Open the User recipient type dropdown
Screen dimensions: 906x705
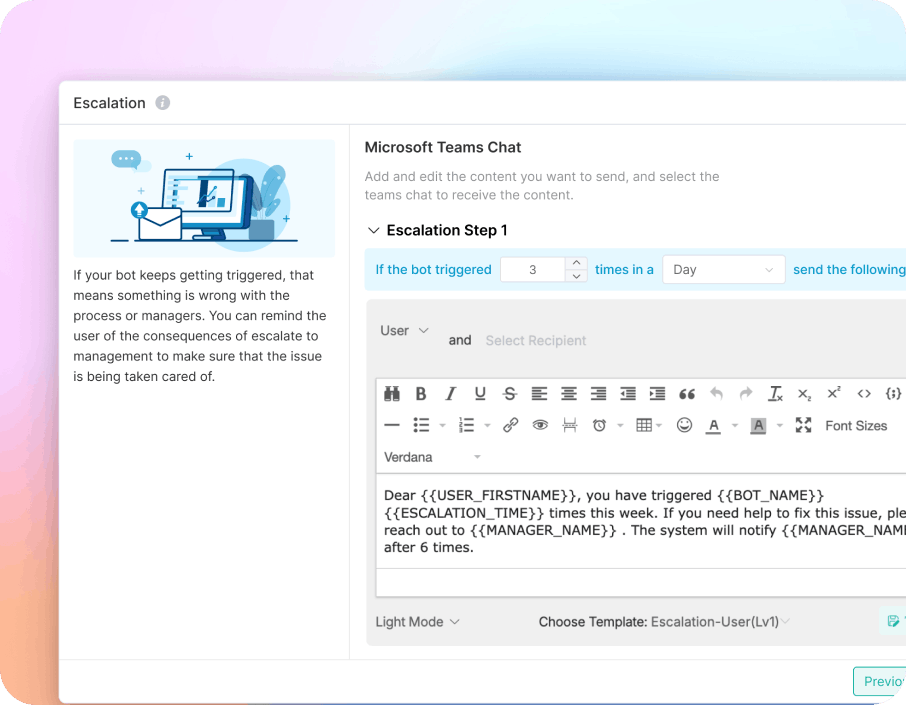point(404,331)
